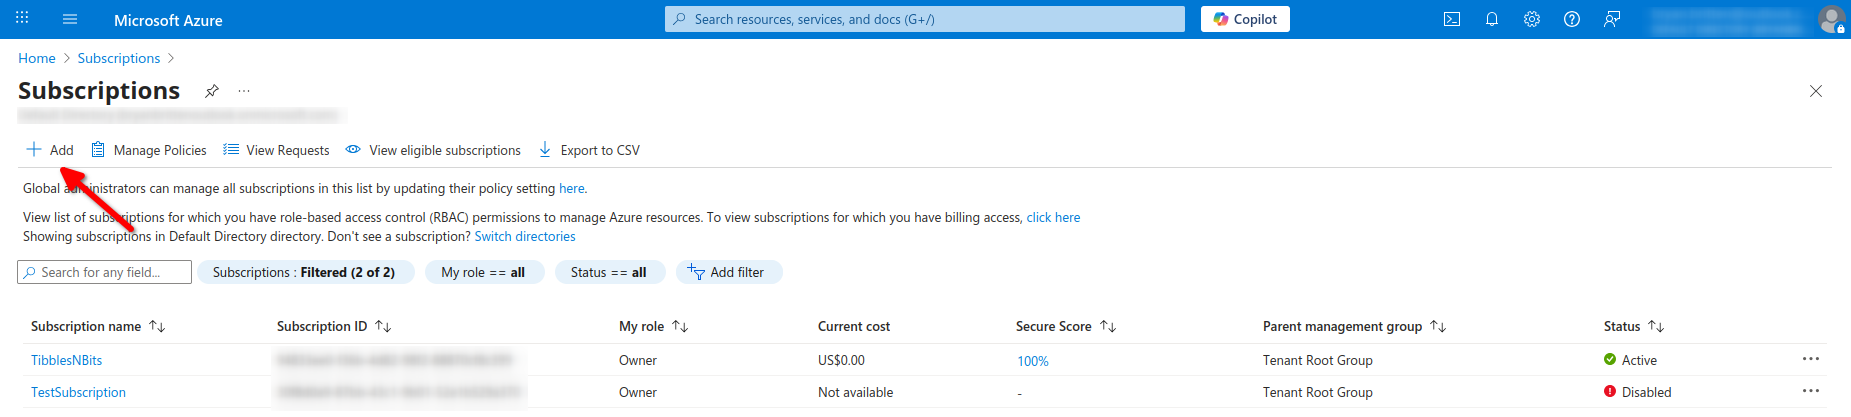Click TestSubscription Tenant Root Group cell
The height and width of the screenshot is (417, 1851).
(1317, 392)
